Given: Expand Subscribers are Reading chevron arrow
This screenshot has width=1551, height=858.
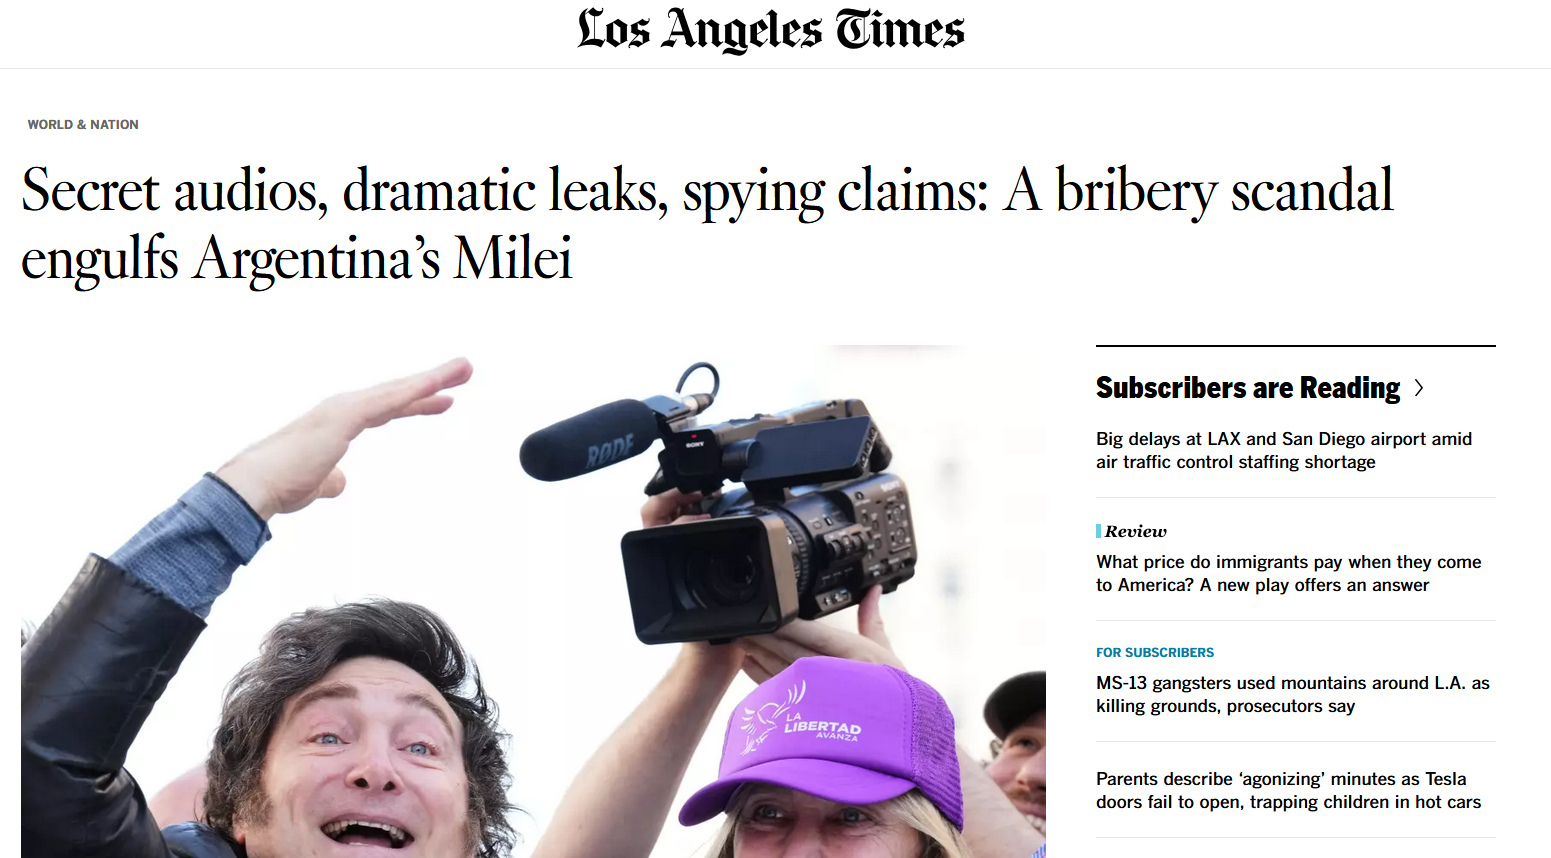Looking at the screenshot, I should [1419, 388].
